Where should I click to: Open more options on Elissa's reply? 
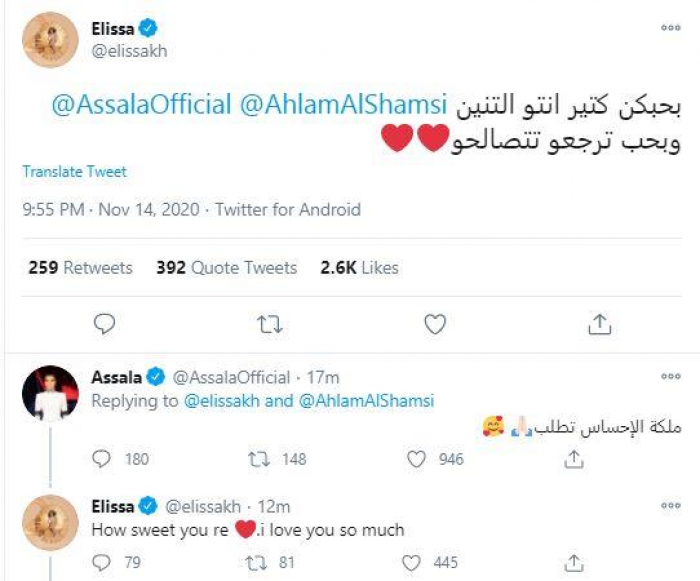pyautogui.click(x=670, y=505)
